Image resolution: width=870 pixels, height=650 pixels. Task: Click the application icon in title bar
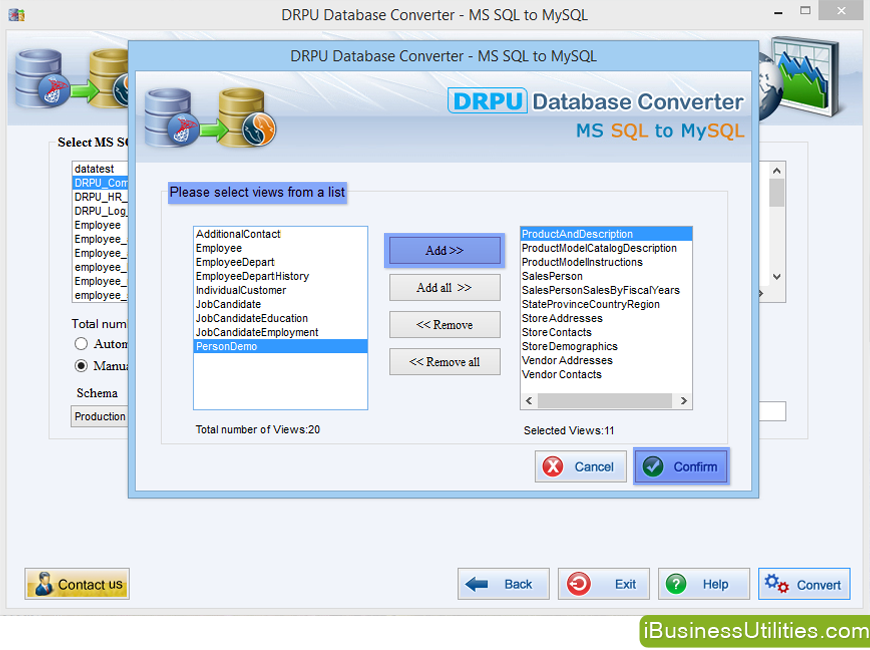tap(17, 14)
